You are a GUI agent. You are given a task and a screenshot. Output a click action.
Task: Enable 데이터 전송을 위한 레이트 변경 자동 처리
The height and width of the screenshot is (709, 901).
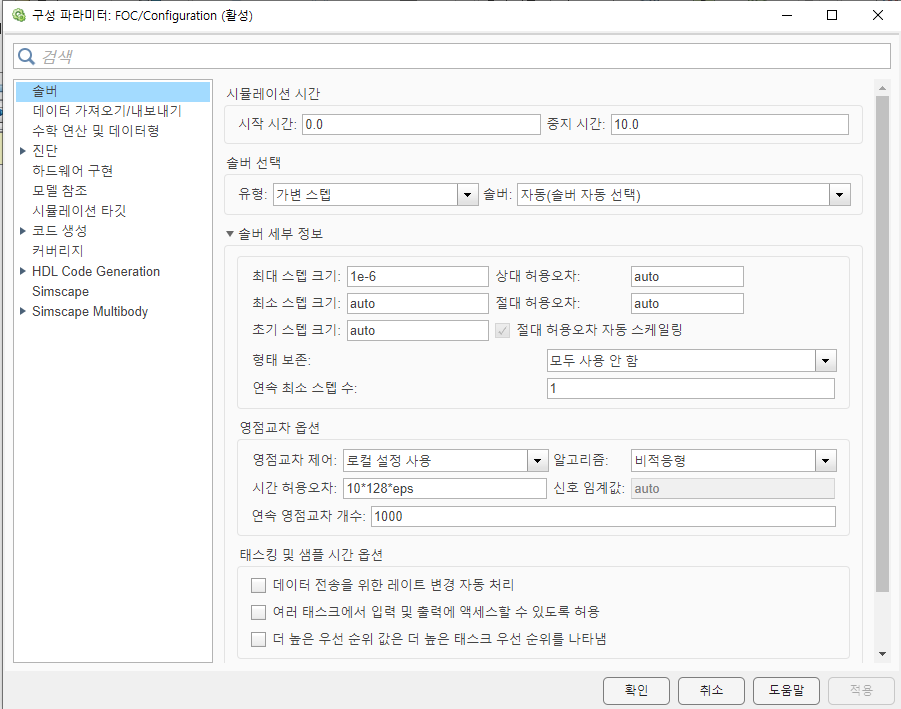point(259,585)
